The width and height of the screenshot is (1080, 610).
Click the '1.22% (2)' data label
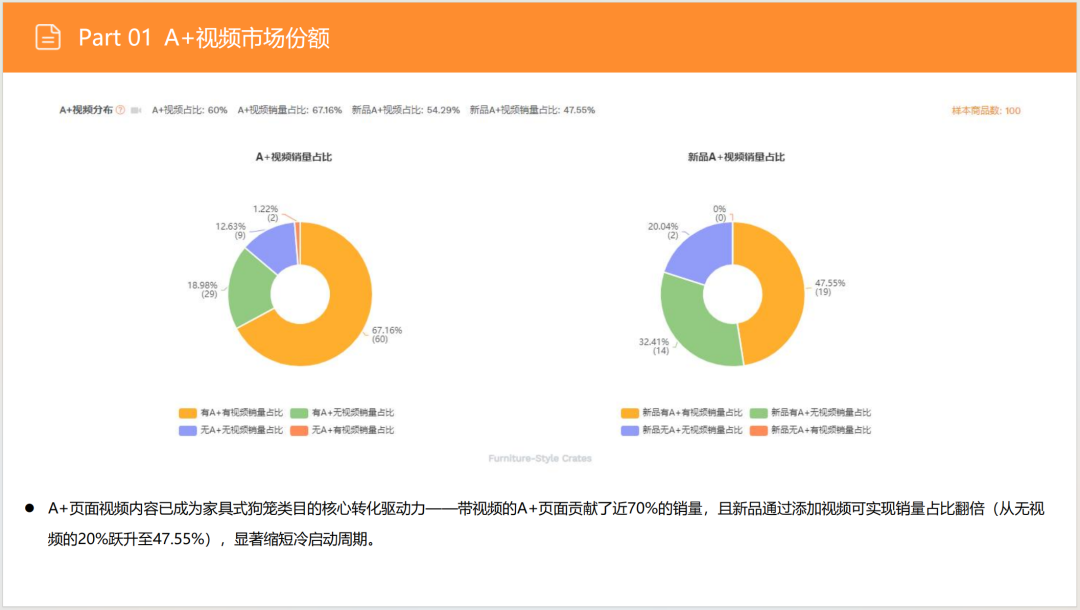266,213
